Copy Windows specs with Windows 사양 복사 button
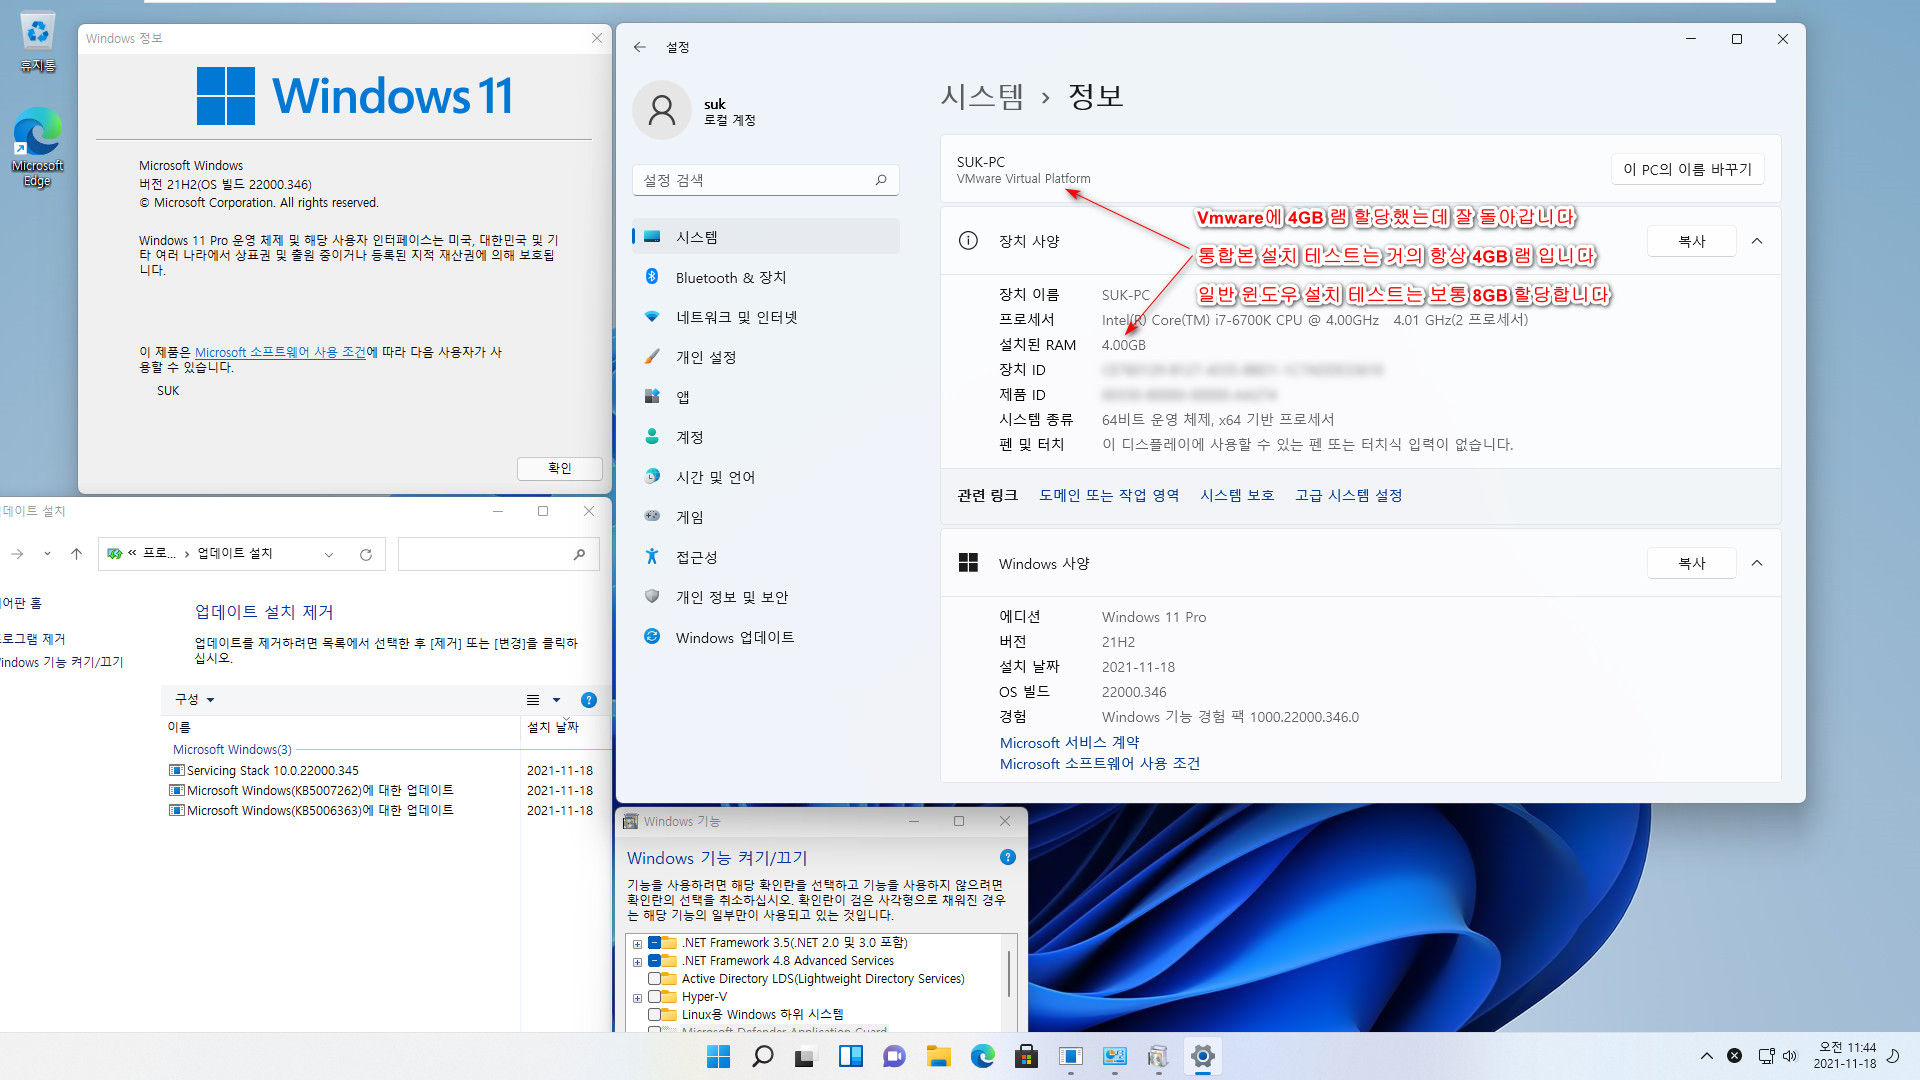 pos(1691,563)
